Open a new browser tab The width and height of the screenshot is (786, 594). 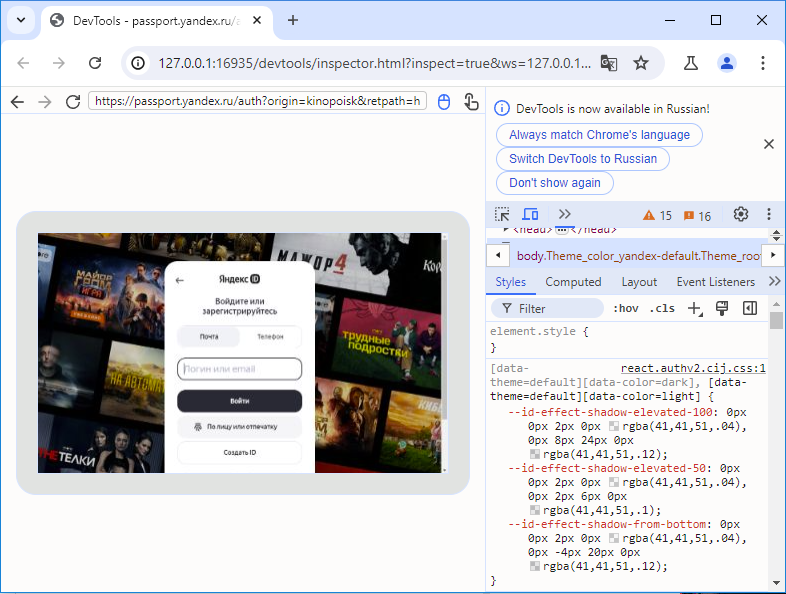(293, 20)
